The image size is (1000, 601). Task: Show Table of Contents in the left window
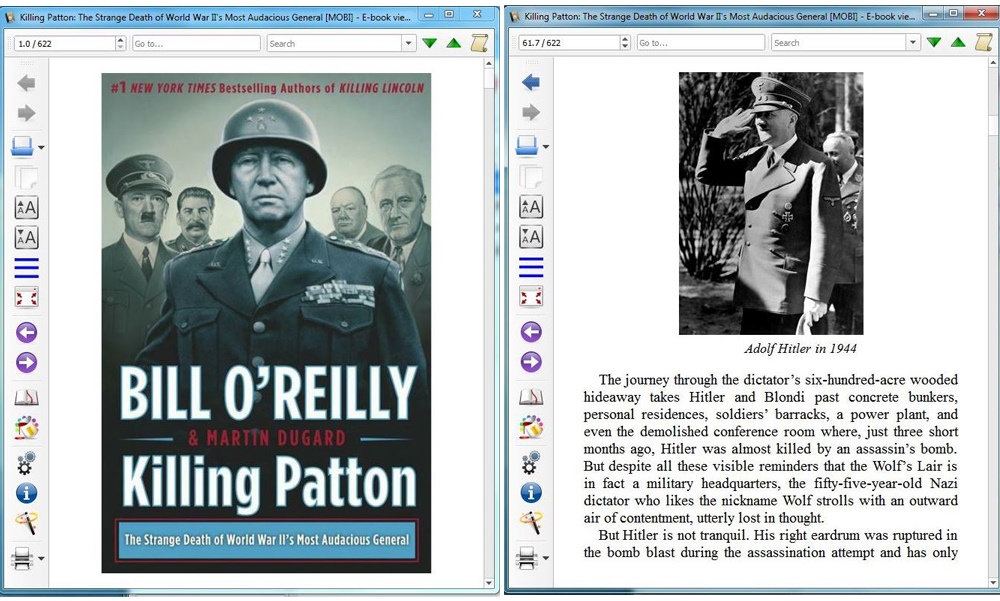click(x=26, y=268)
